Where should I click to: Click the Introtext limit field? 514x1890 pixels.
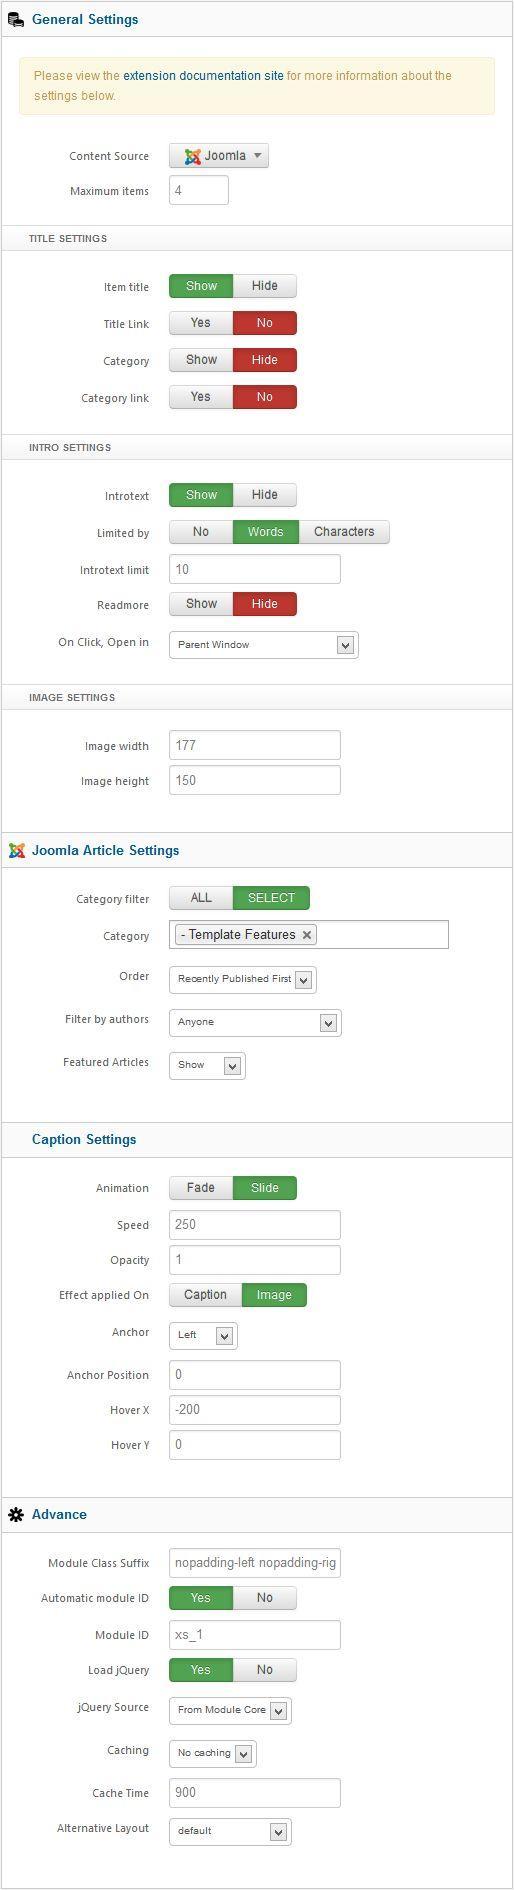(255, 569)
